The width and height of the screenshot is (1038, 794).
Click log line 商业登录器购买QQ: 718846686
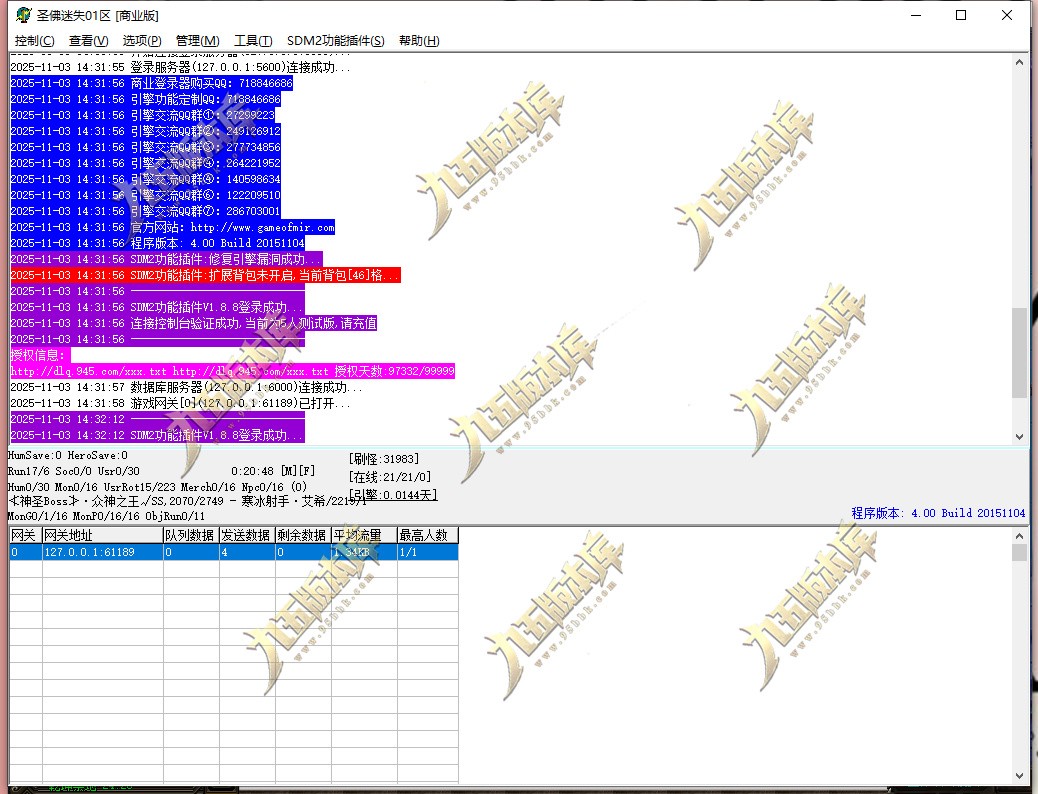[x=152, y=83]
